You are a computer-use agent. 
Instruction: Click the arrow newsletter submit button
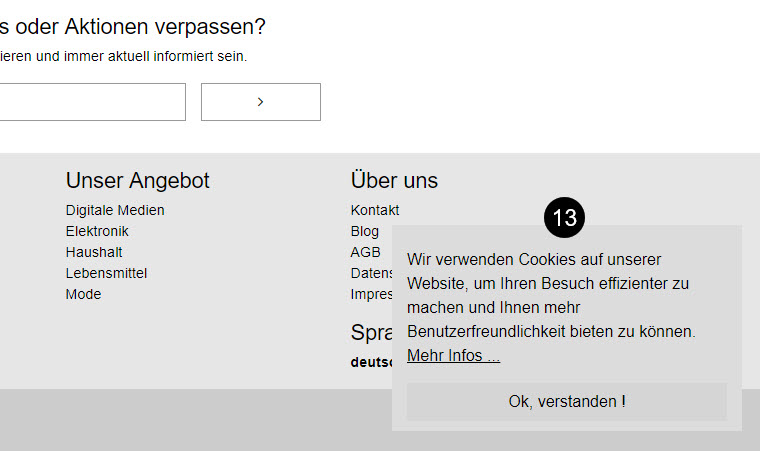[260, 102]
